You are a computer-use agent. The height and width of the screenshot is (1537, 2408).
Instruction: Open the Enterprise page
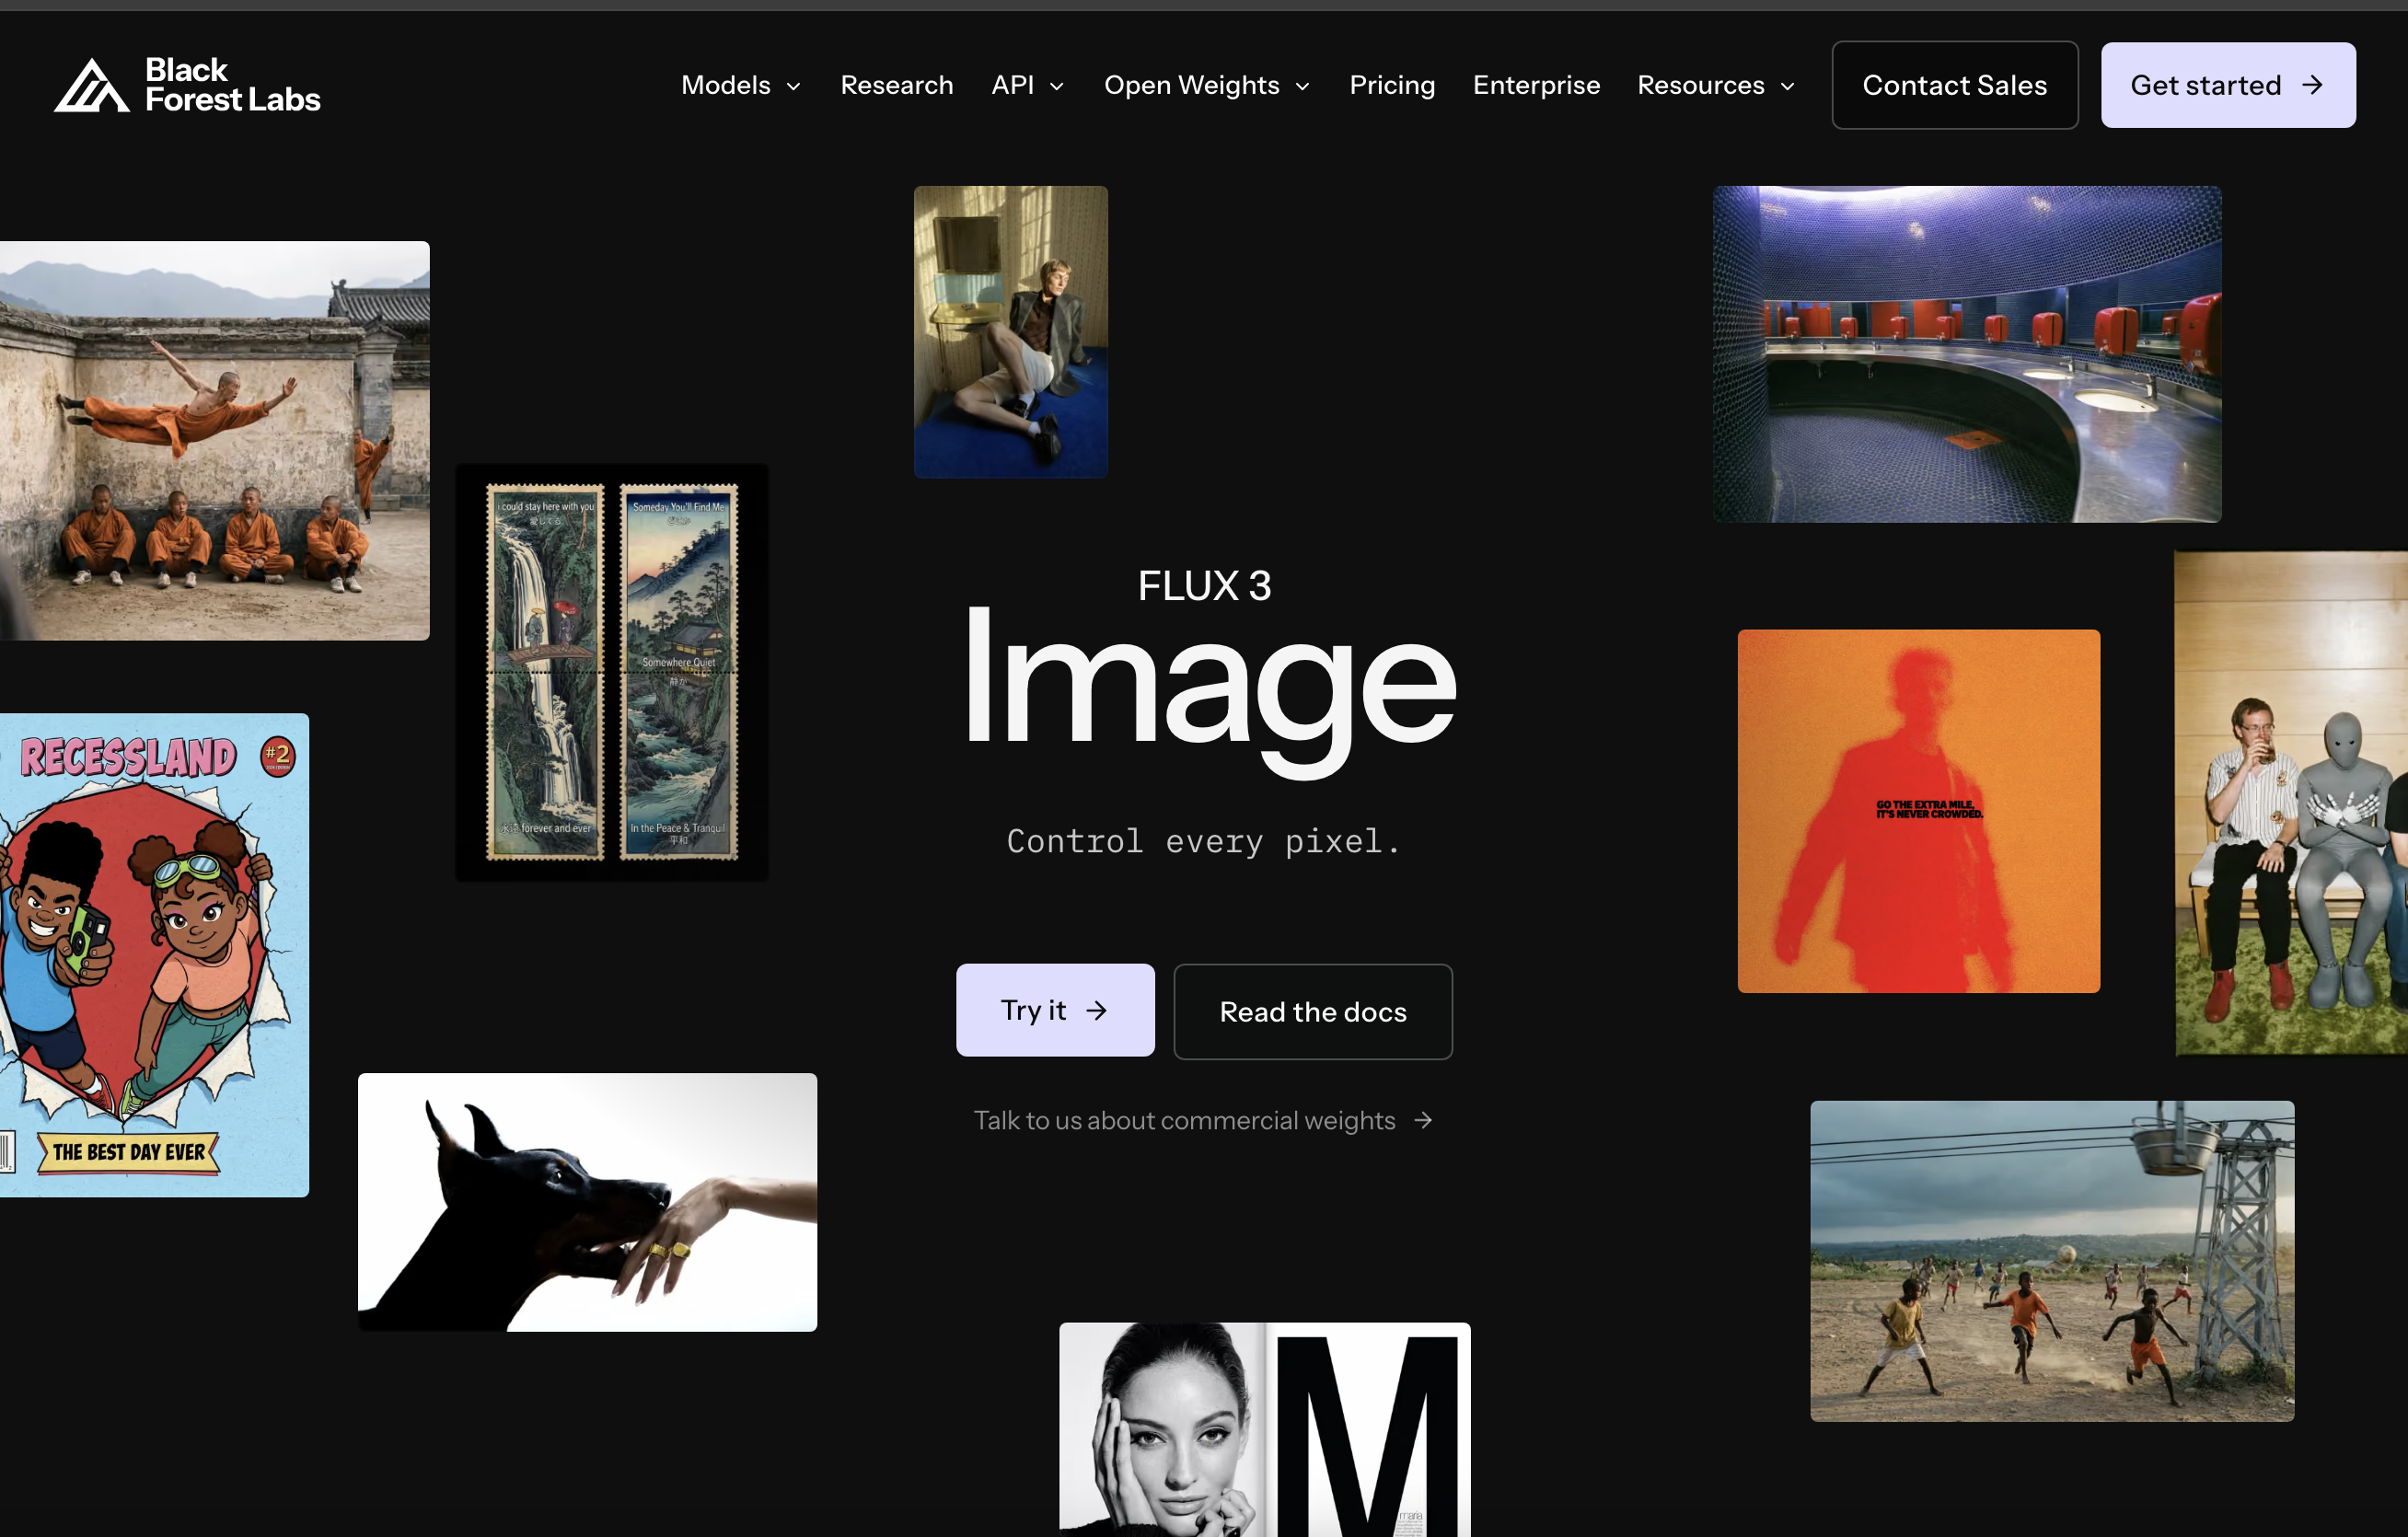[x=1536, y=85]
